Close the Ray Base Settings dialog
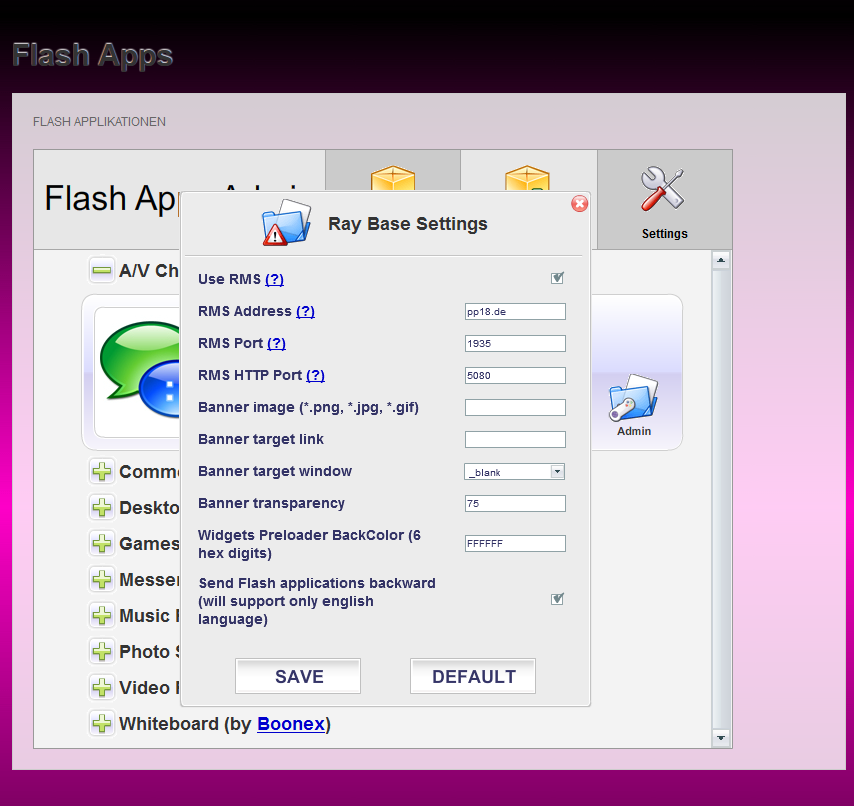The width and height of the screenshot is (854, 806). pyautogui.click(x=579, y=204)
